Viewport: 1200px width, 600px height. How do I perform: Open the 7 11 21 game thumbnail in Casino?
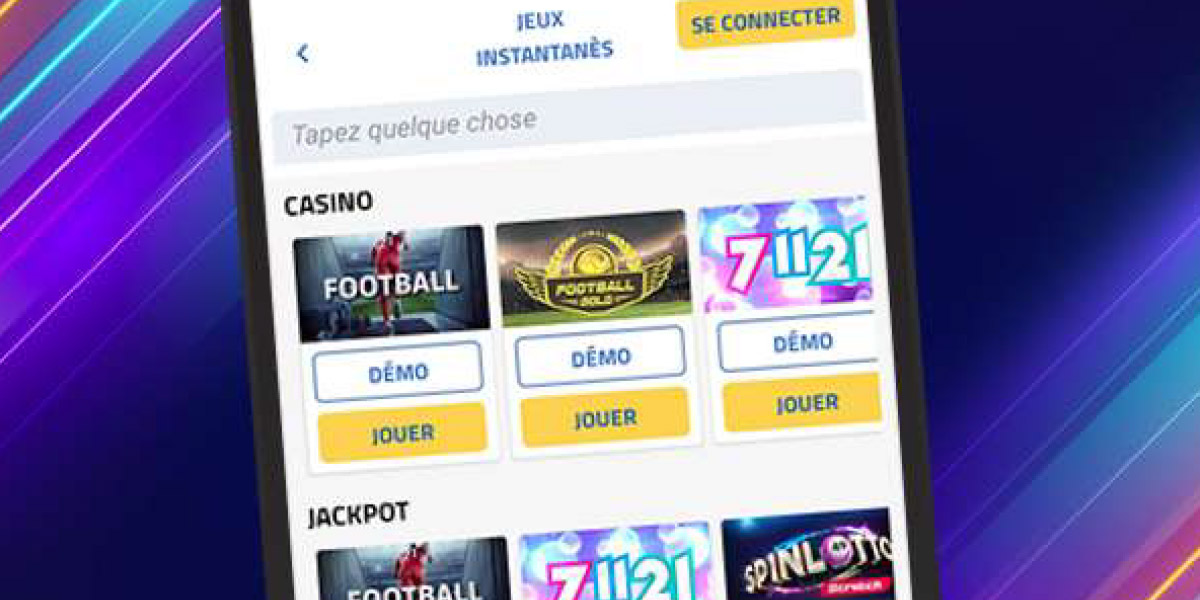point(785,254)
